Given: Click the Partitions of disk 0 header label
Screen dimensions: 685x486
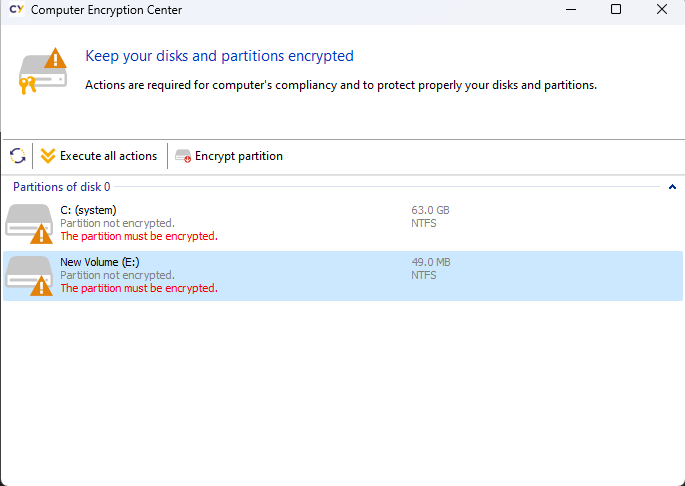Looking at the screenshot, I should click(61, 187).
